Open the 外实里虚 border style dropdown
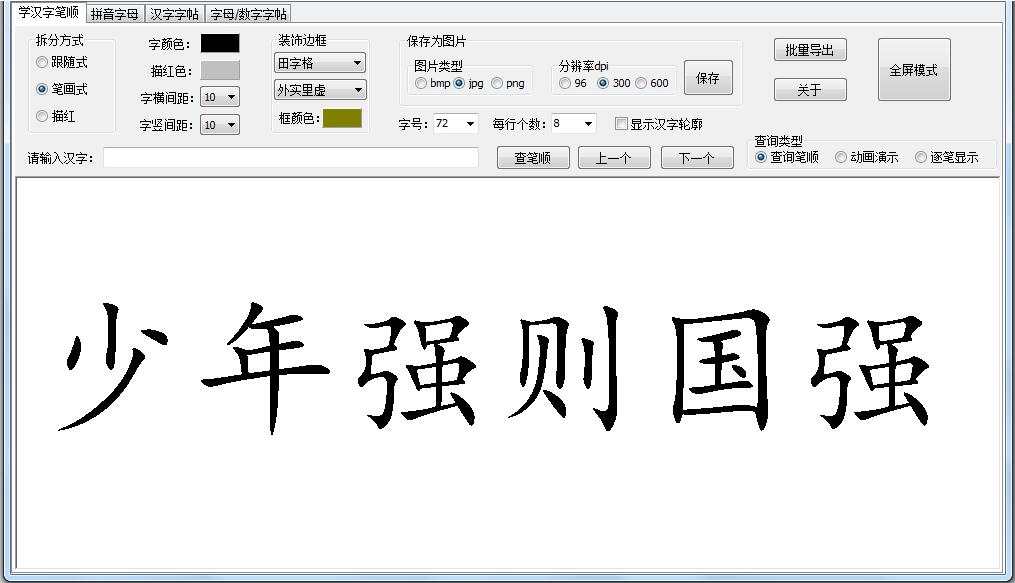The image size is (1015, 583). tap(318, 89)
